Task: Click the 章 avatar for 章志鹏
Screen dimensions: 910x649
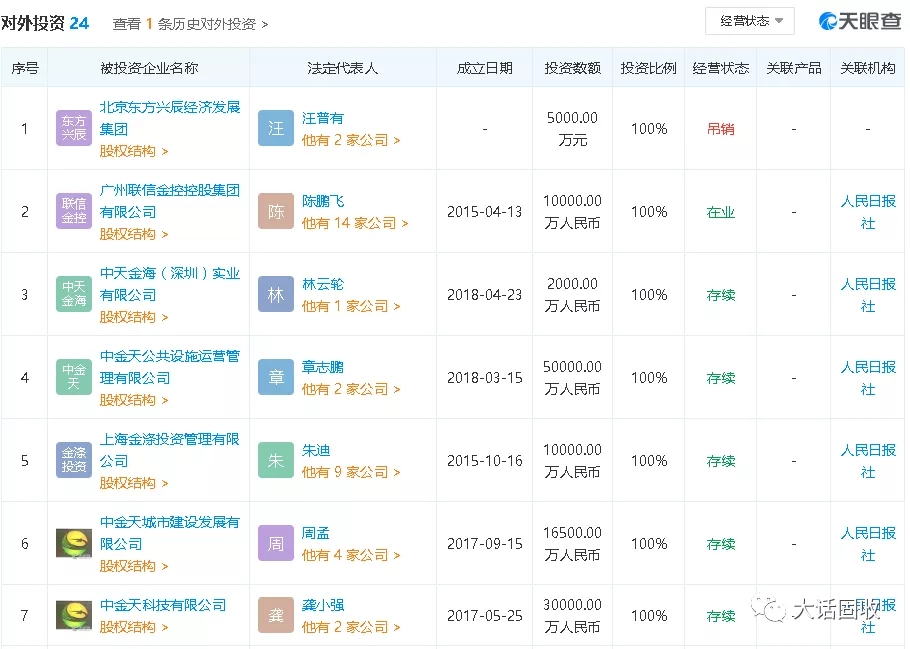Action: pyautogui.click(x=276, y=377)
